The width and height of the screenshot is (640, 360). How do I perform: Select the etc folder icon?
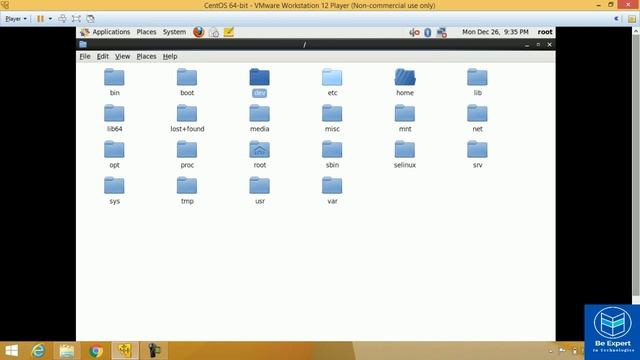[x=332, y=77]
